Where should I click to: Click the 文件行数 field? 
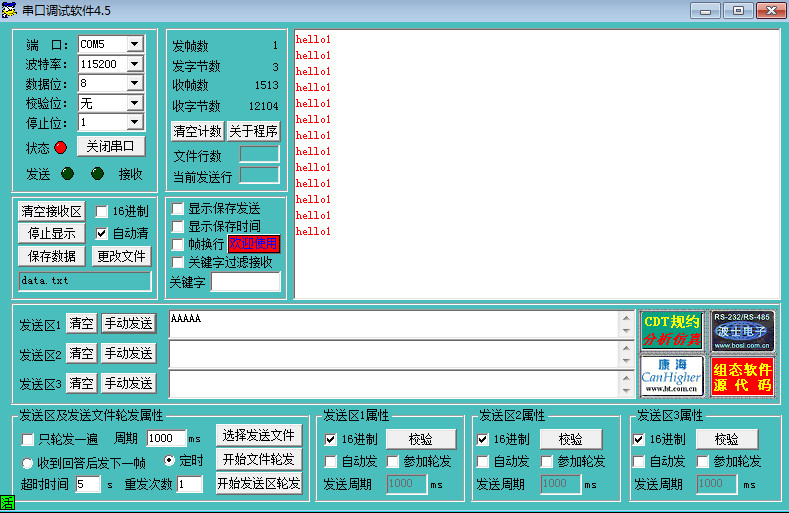point(259,154)
